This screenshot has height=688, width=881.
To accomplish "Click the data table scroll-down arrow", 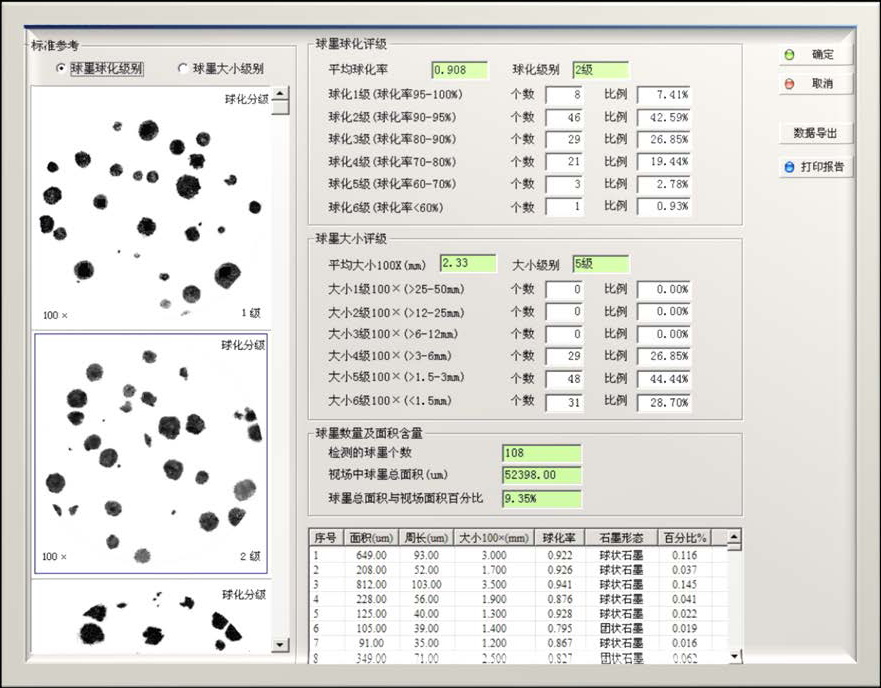I will (734, 656).
